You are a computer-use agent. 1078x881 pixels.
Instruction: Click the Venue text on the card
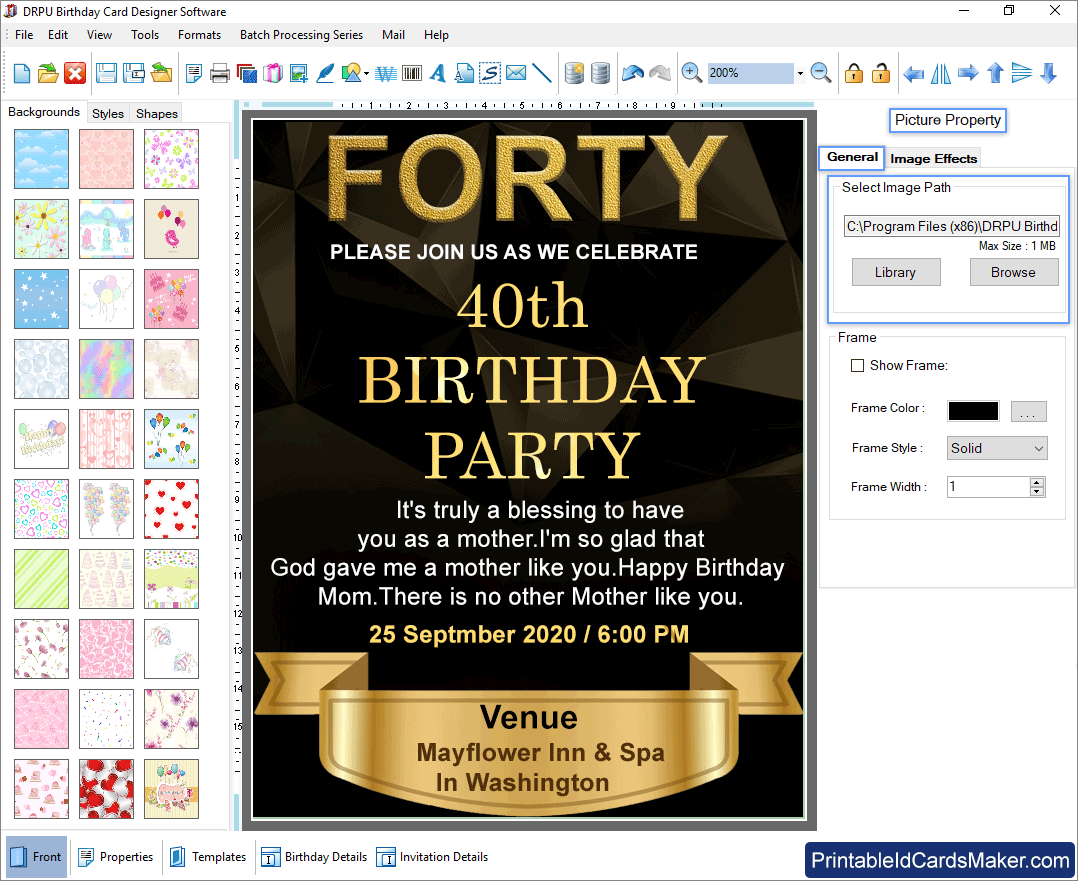tap(529, 717)
